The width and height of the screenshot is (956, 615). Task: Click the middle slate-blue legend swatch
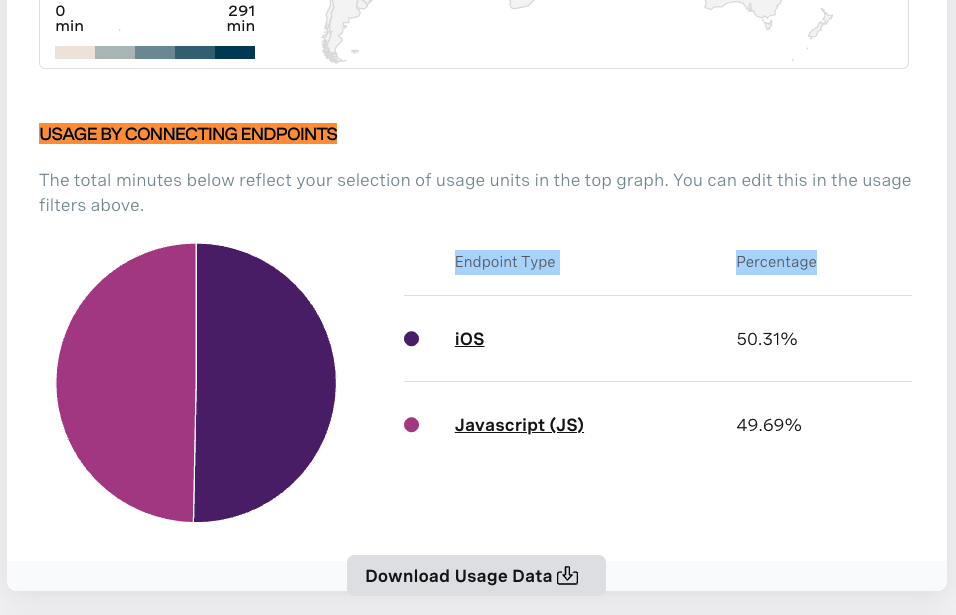155,52
